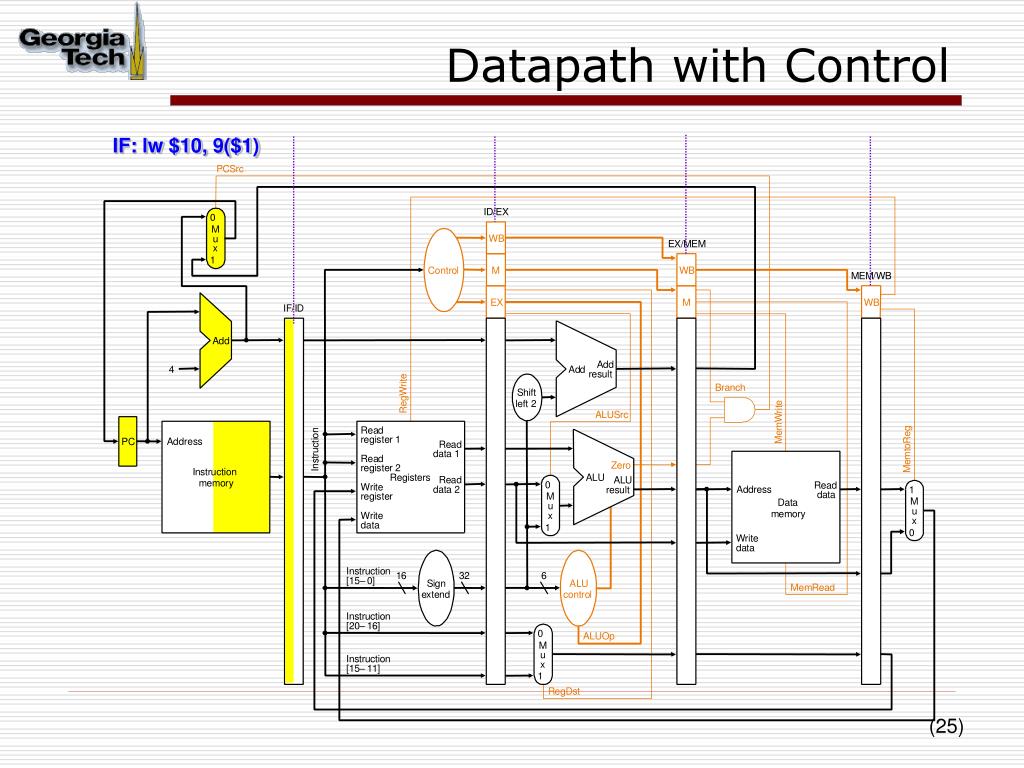Click the 'ALU result' output label

618,485
